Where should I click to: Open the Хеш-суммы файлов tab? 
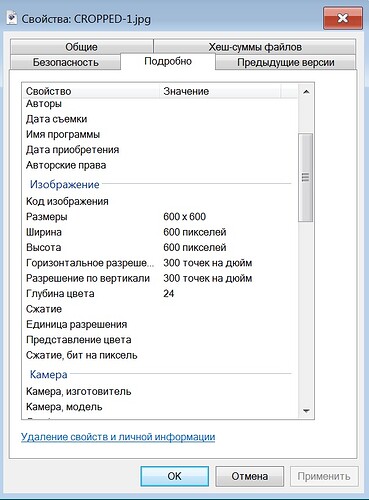(255, 47)
